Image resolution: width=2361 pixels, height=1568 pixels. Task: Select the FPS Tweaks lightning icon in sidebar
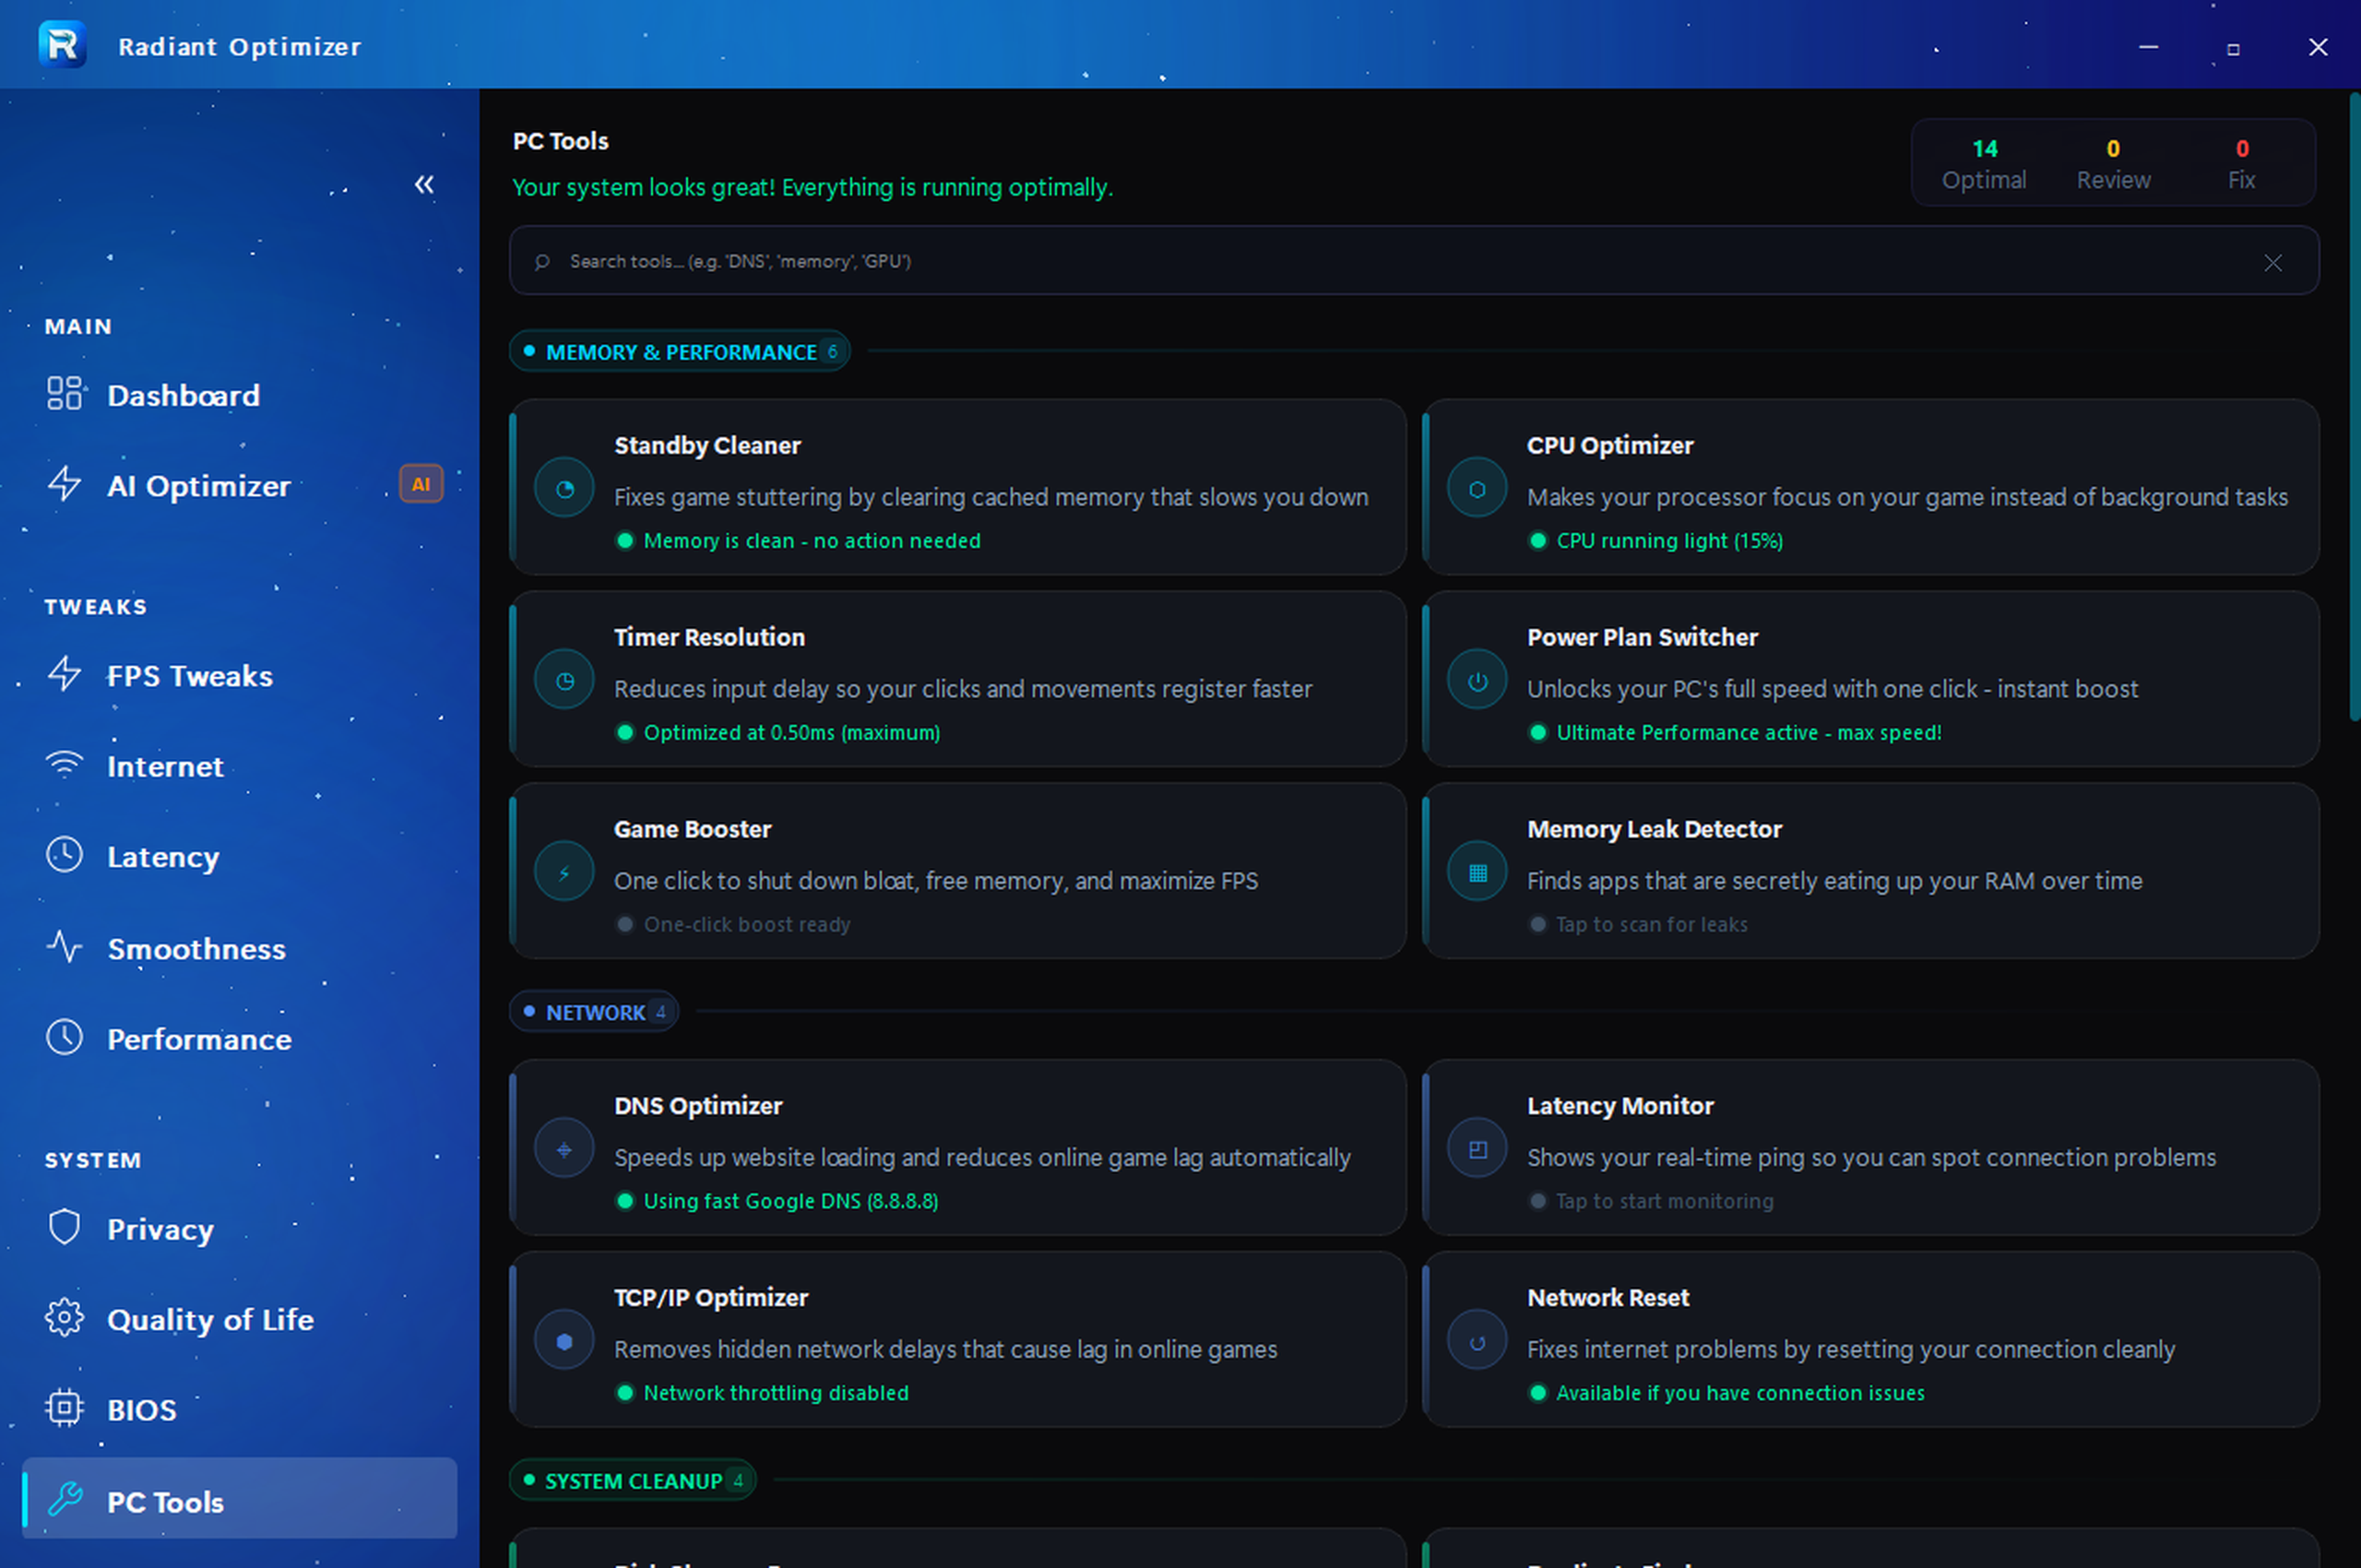[x=64, y=675]
